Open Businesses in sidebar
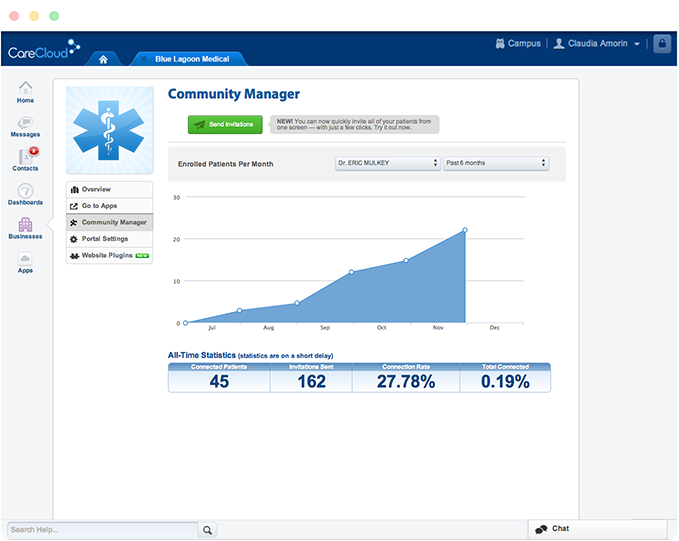This screenshot has height=541, width=679. point(25,228)
